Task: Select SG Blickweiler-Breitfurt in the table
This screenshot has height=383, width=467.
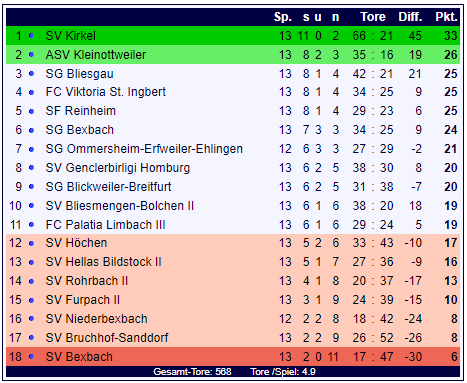Action: click(108, 187)
